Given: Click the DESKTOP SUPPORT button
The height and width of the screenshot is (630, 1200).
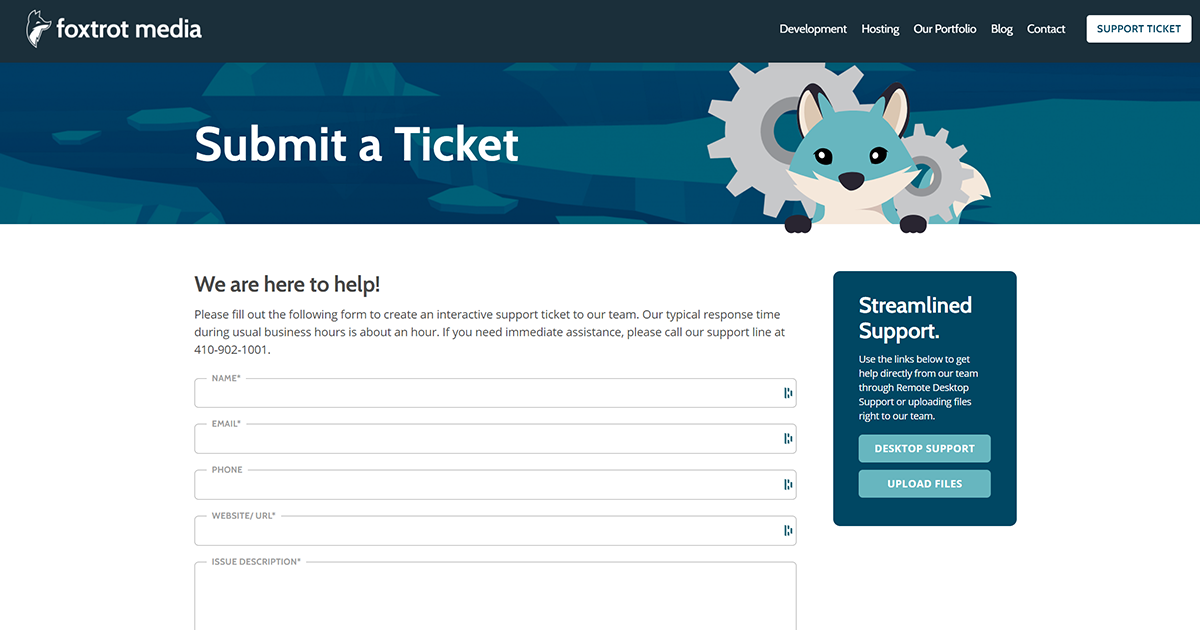Looking at the screenshot, I should point(924,448).
